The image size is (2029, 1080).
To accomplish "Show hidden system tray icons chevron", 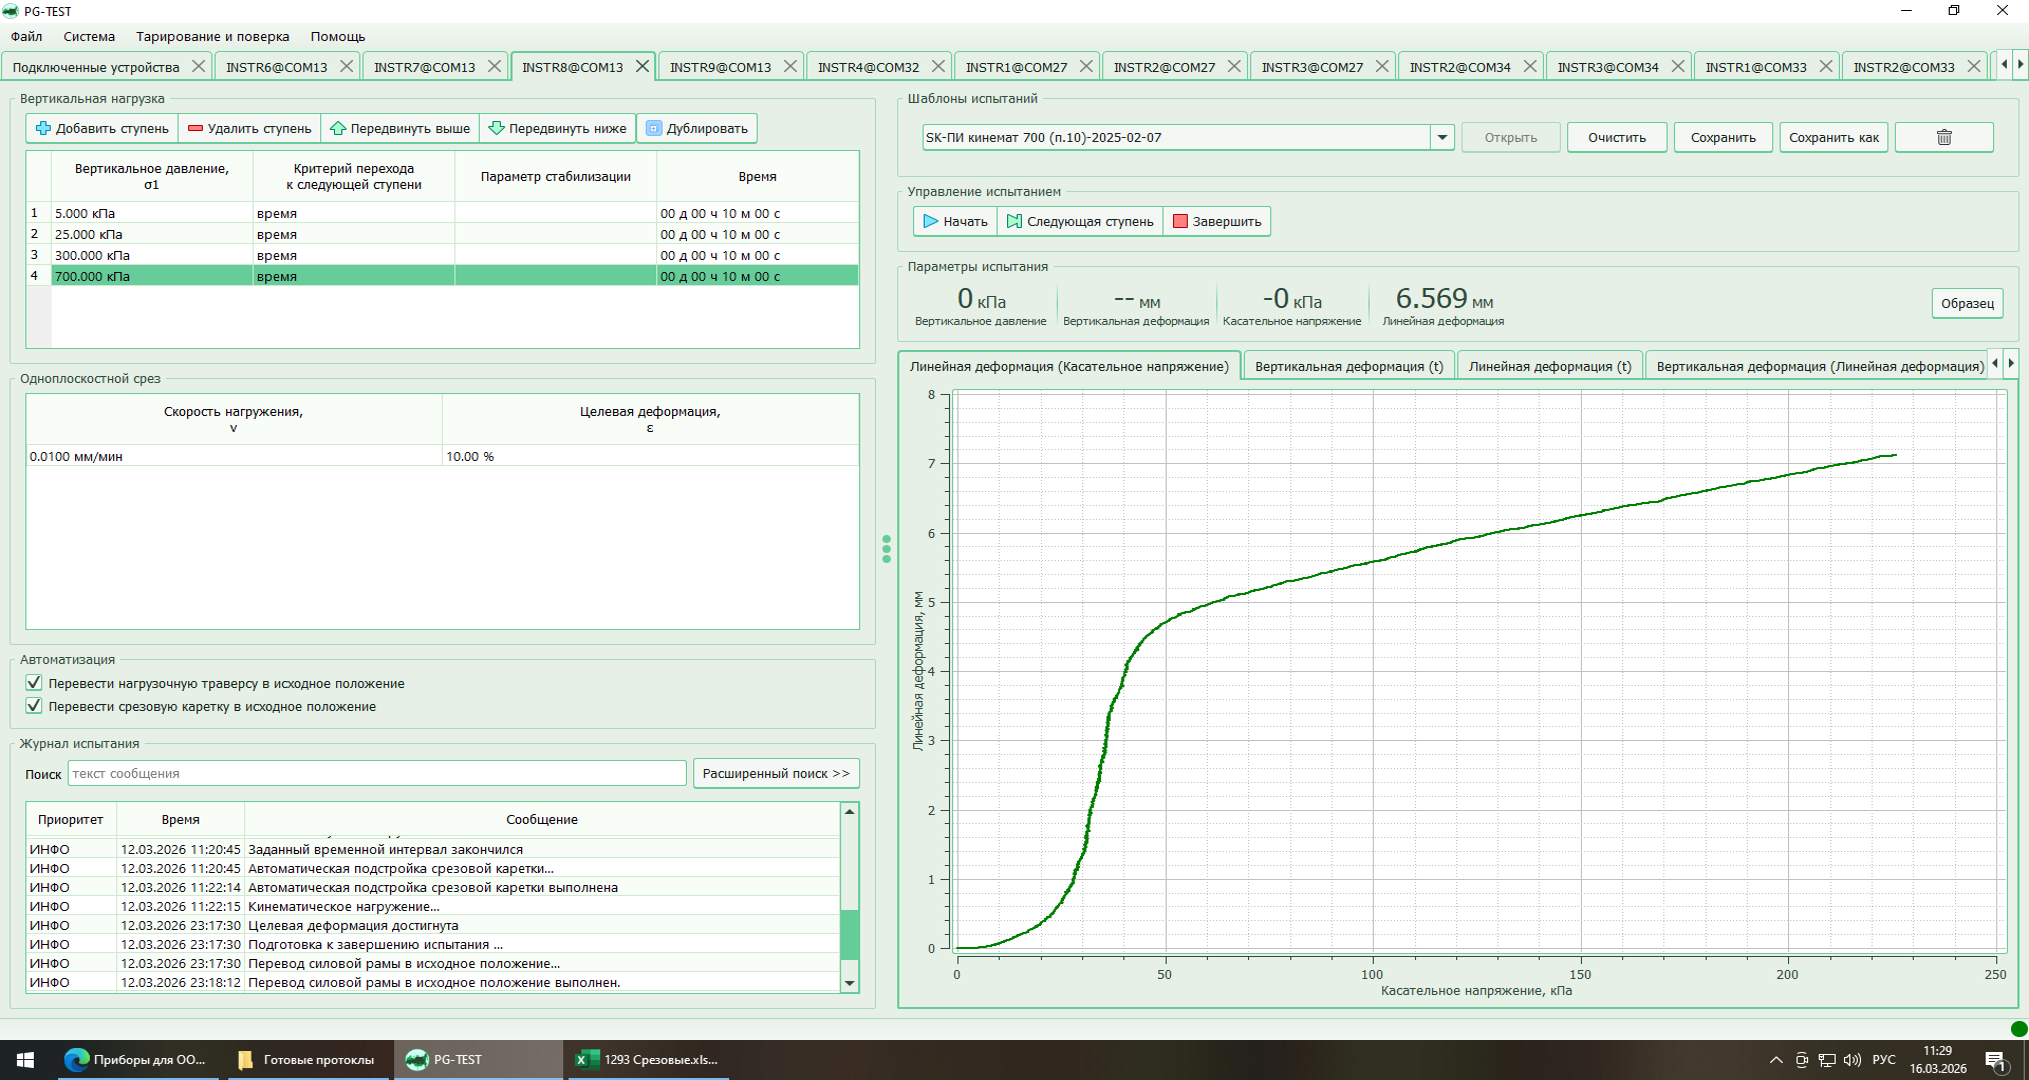I will [x=1776, y=1060].
